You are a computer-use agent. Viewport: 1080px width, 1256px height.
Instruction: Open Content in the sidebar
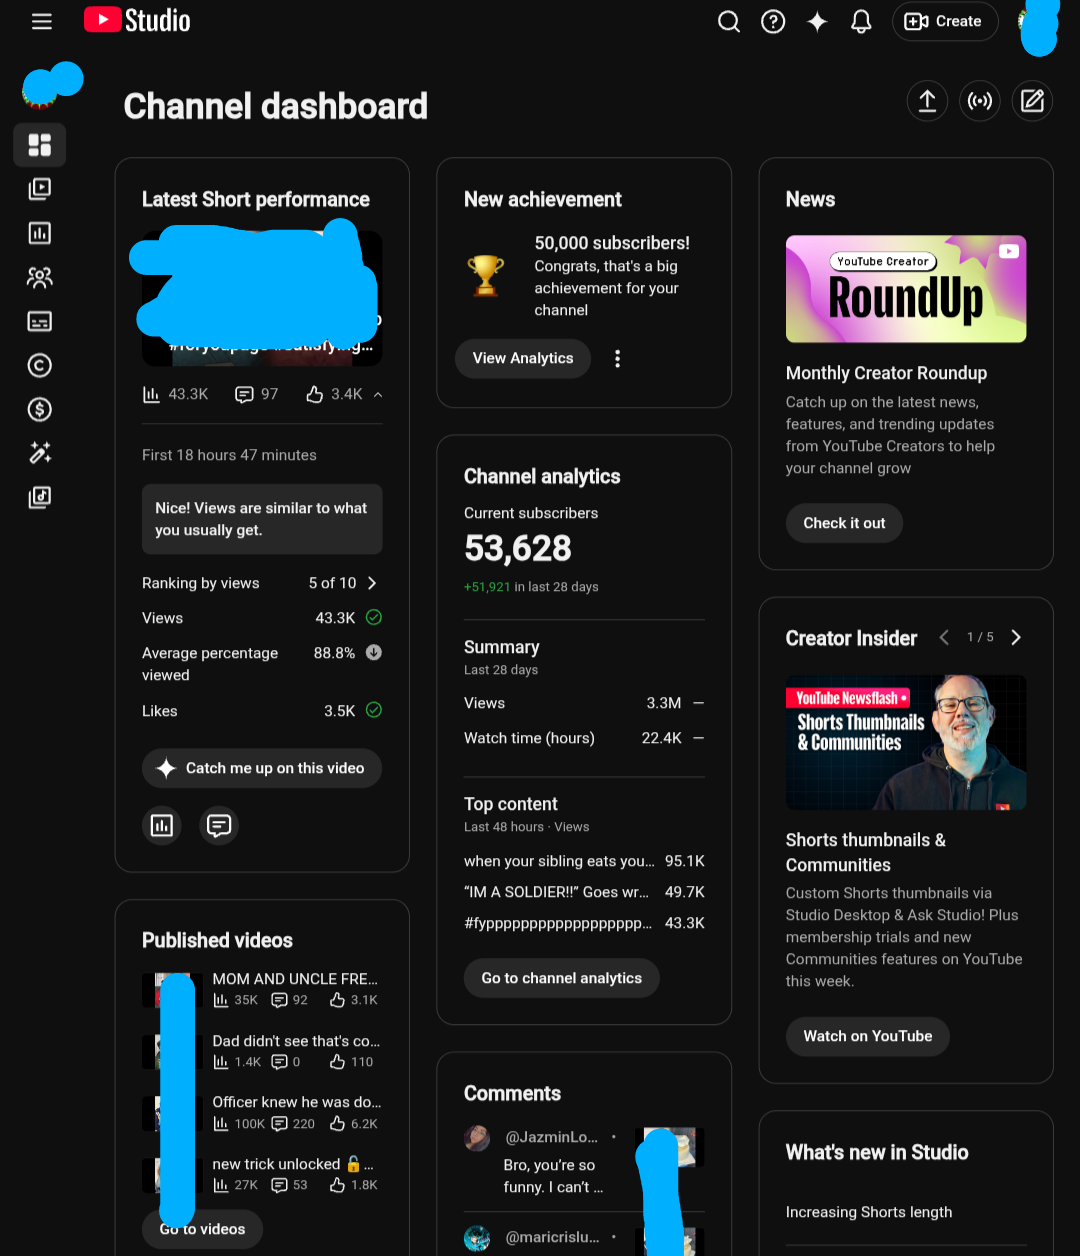(40, 189)
